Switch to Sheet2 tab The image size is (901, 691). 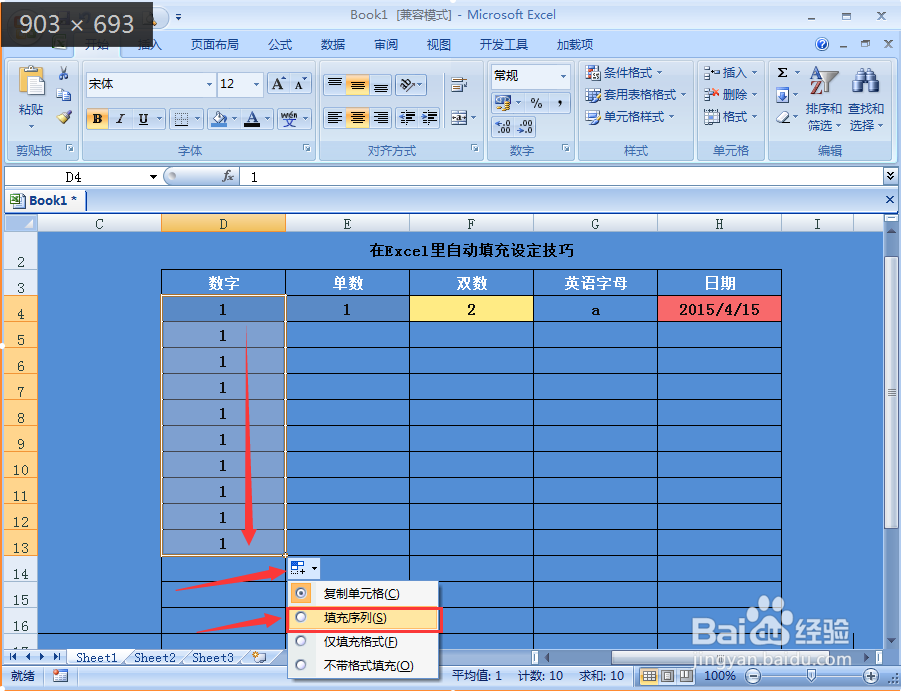tap(155, 658)
